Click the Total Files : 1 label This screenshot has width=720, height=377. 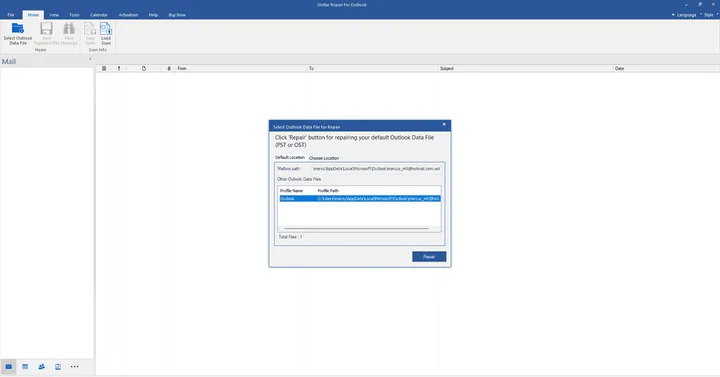point(290,237)
